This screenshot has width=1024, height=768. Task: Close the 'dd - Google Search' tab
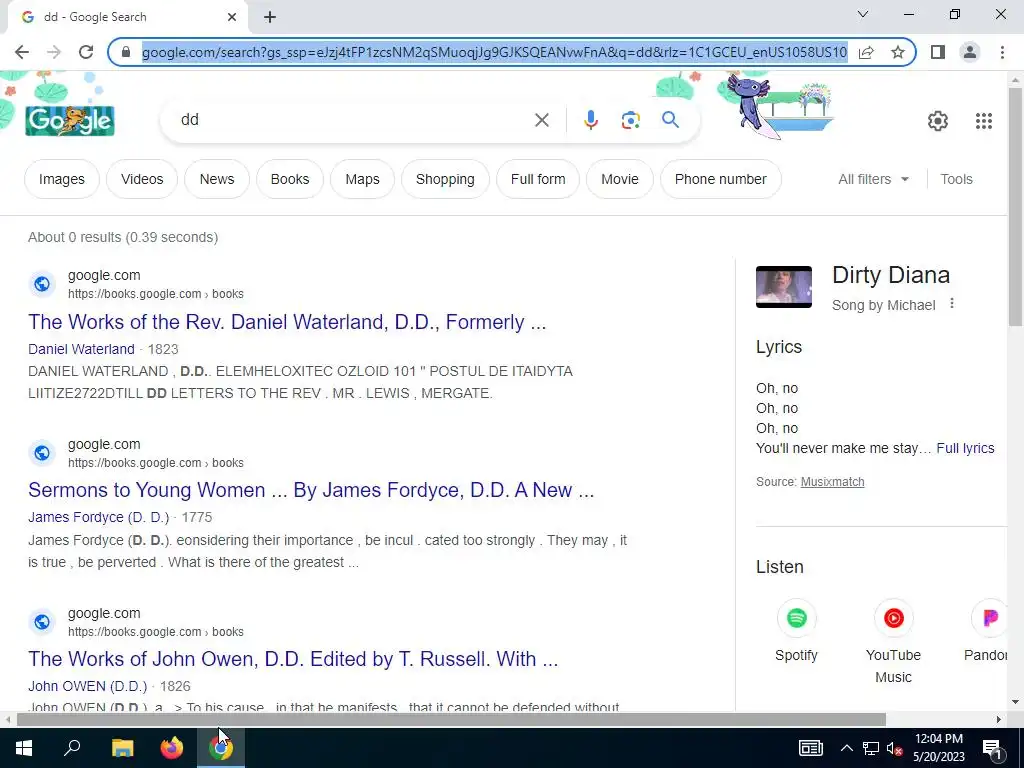pyautogui.click(x=232, y=17)
